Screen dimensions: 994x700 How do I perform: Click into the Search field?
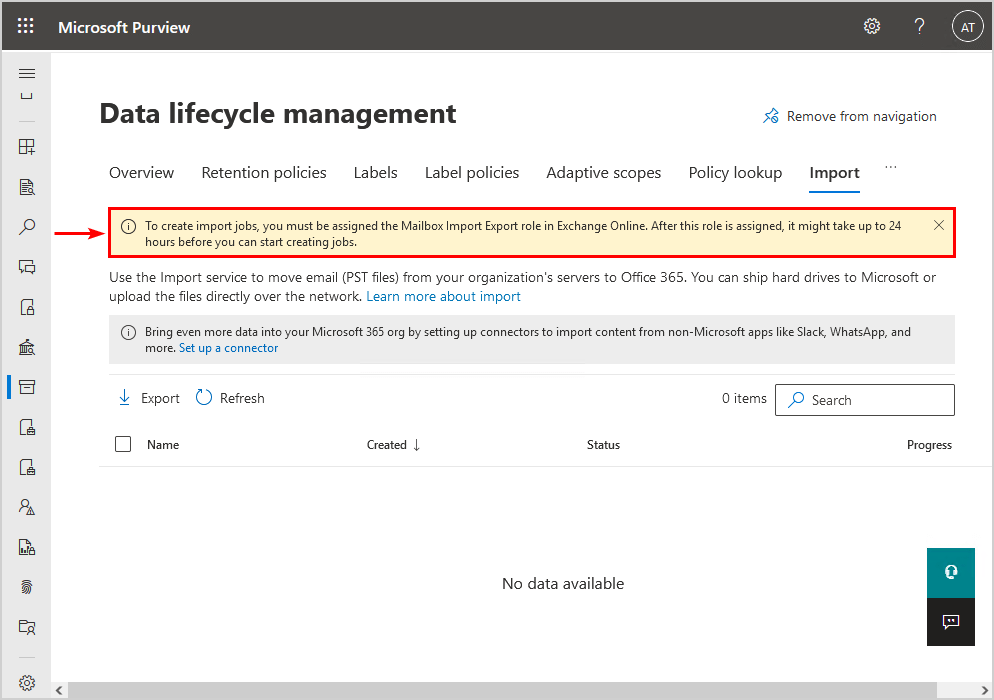[865, 400]
